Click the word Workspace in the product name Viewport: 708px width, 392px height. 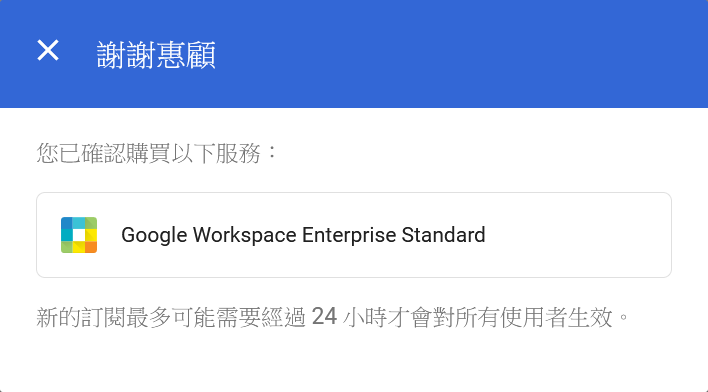click(245, 236)
